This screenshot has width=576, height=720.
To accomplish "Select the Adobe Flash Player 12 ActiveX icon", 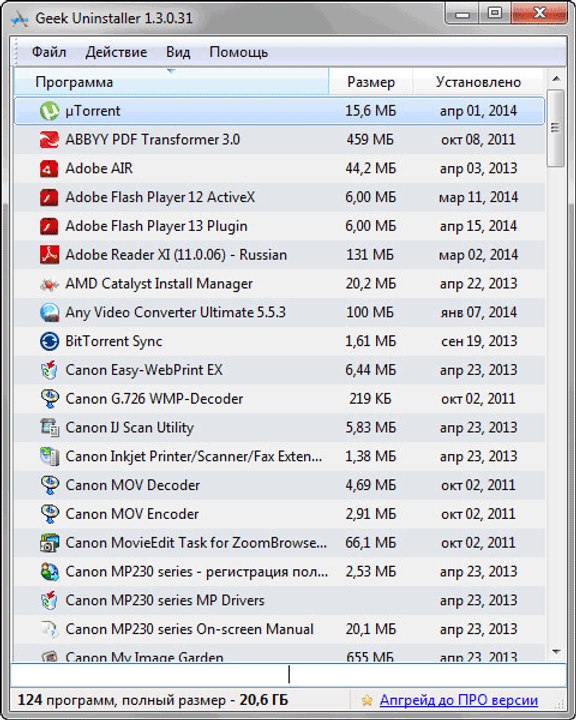I will coord(49,197).
